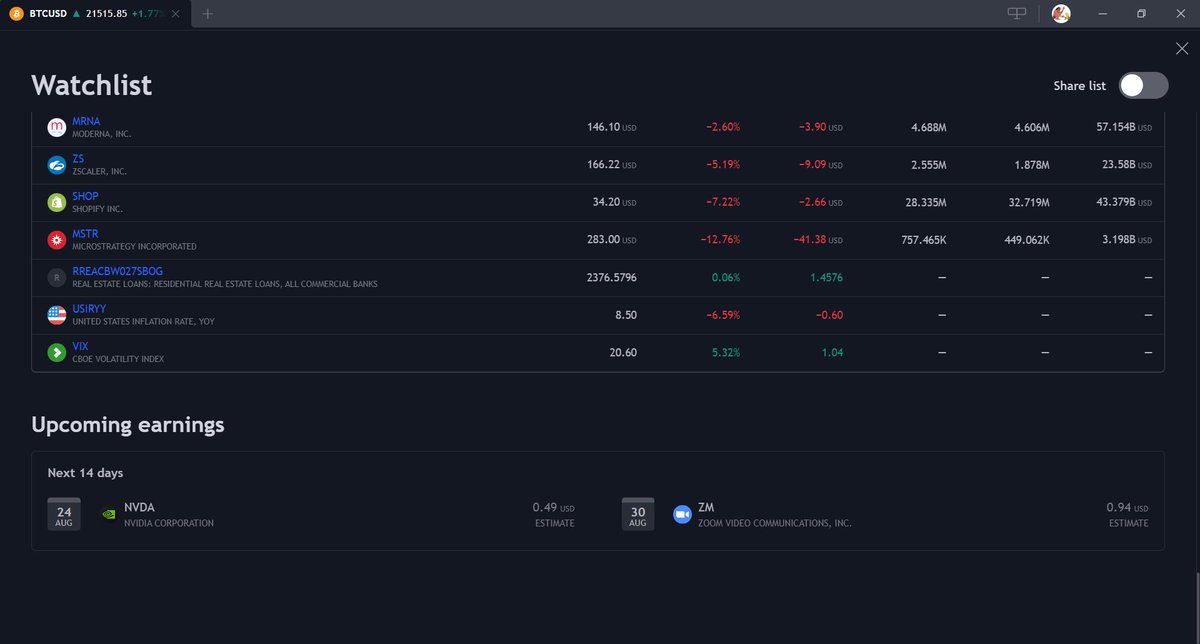Click RREACBW027SBOG value 2376.5796

pyautogui.click(x=611, y=277)
